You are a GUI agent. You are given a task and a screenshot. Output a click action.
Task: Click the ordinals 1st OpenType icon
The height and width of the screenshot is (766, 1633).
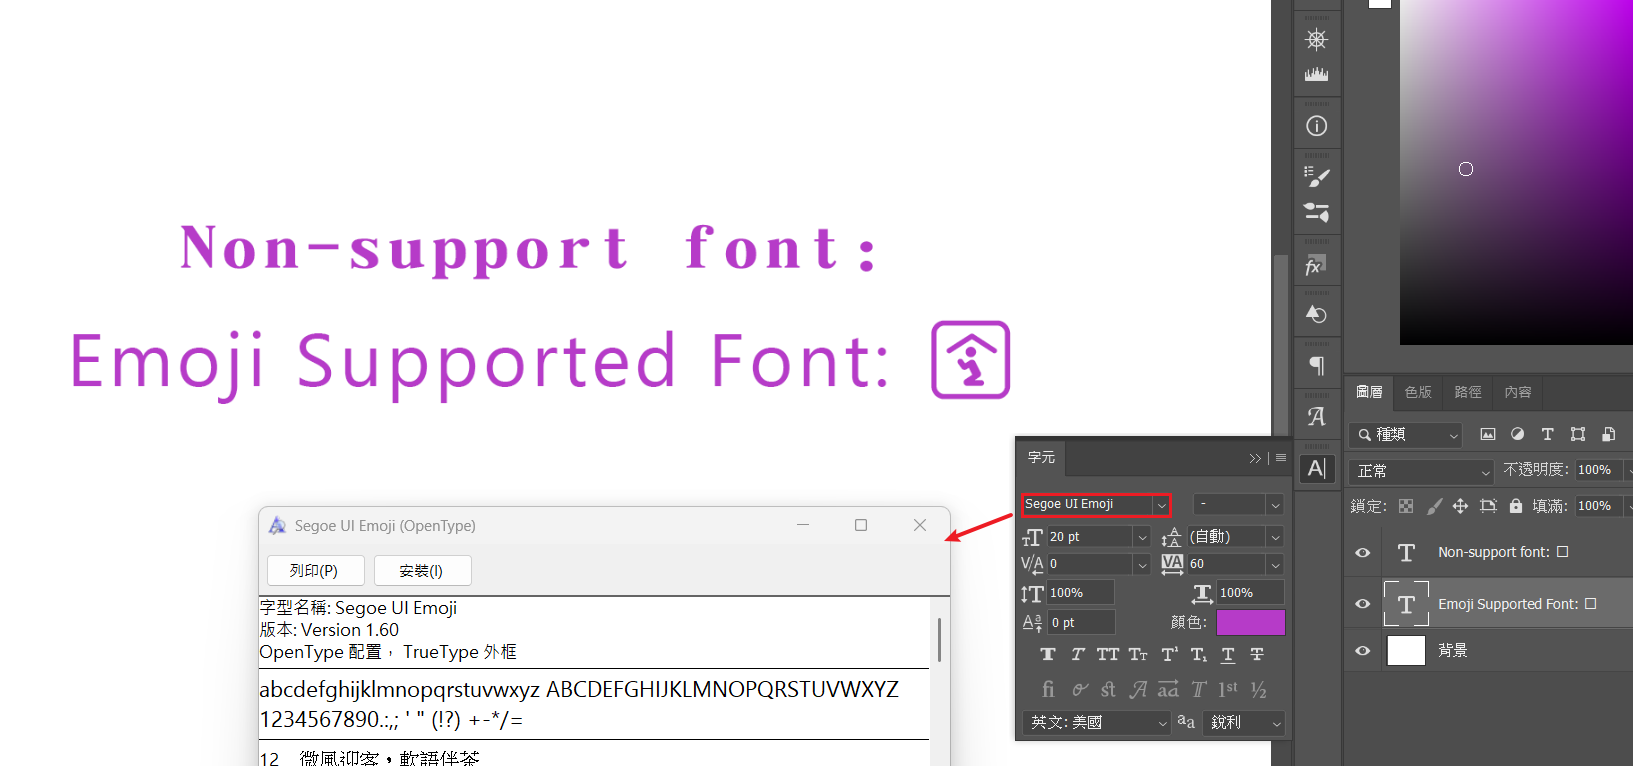(x=1228, y=689)
